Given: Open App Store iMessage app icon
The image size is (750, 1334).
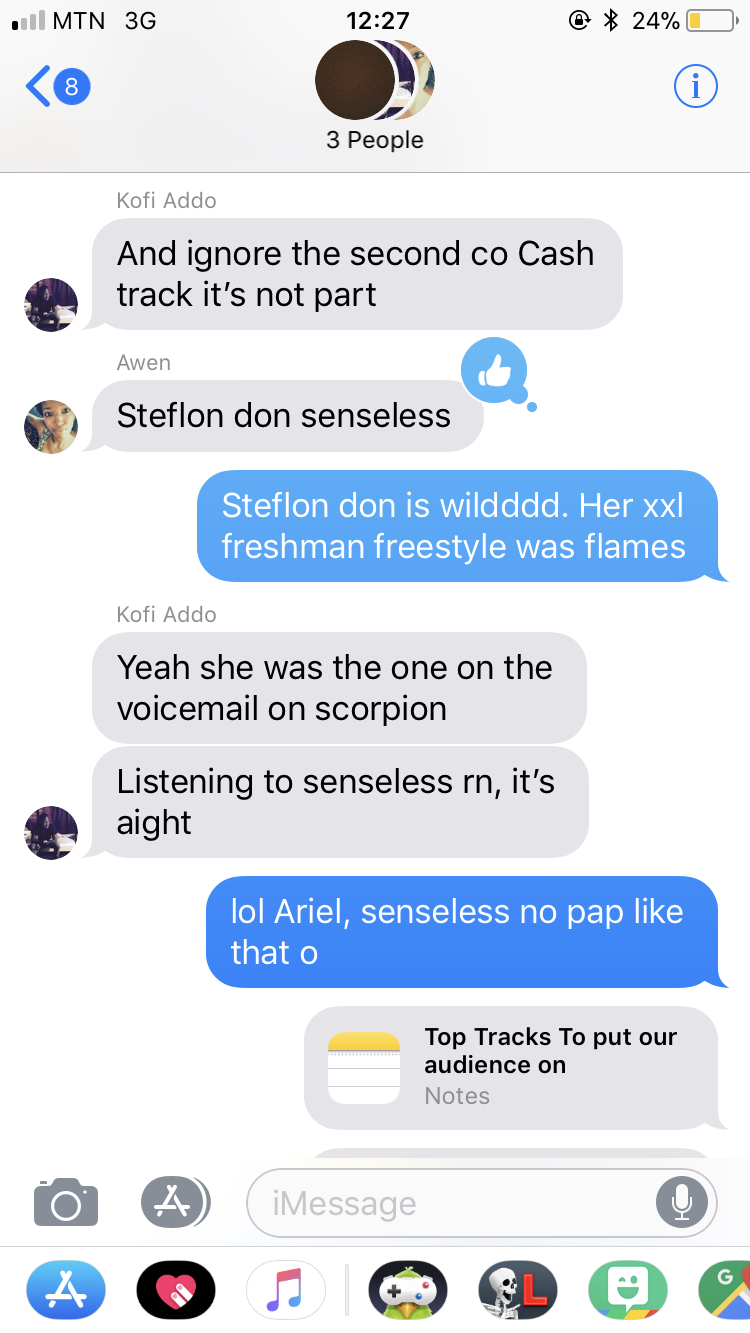Looking at the screenshot, I should 65,1289.
